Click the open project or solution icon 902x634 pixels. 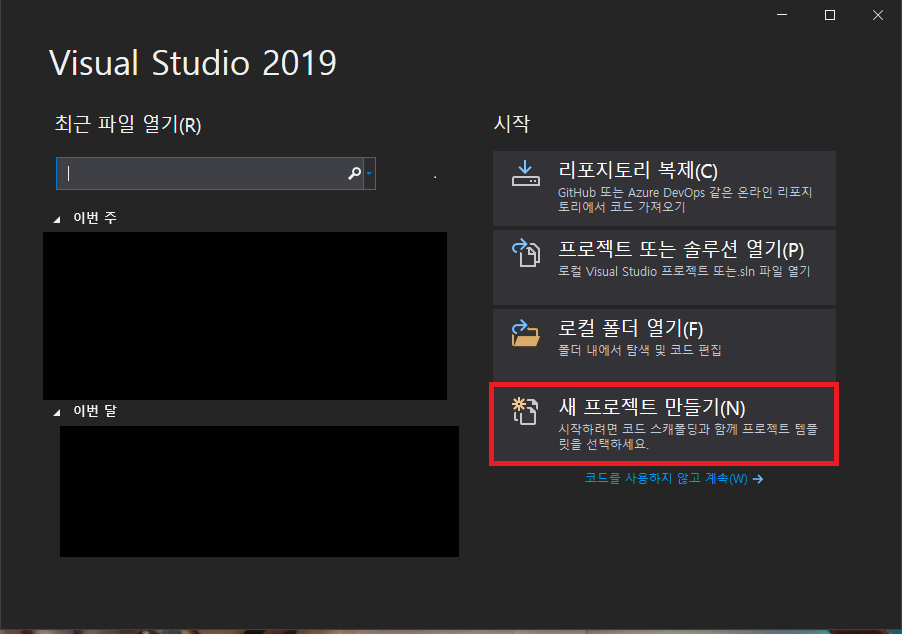526,253
